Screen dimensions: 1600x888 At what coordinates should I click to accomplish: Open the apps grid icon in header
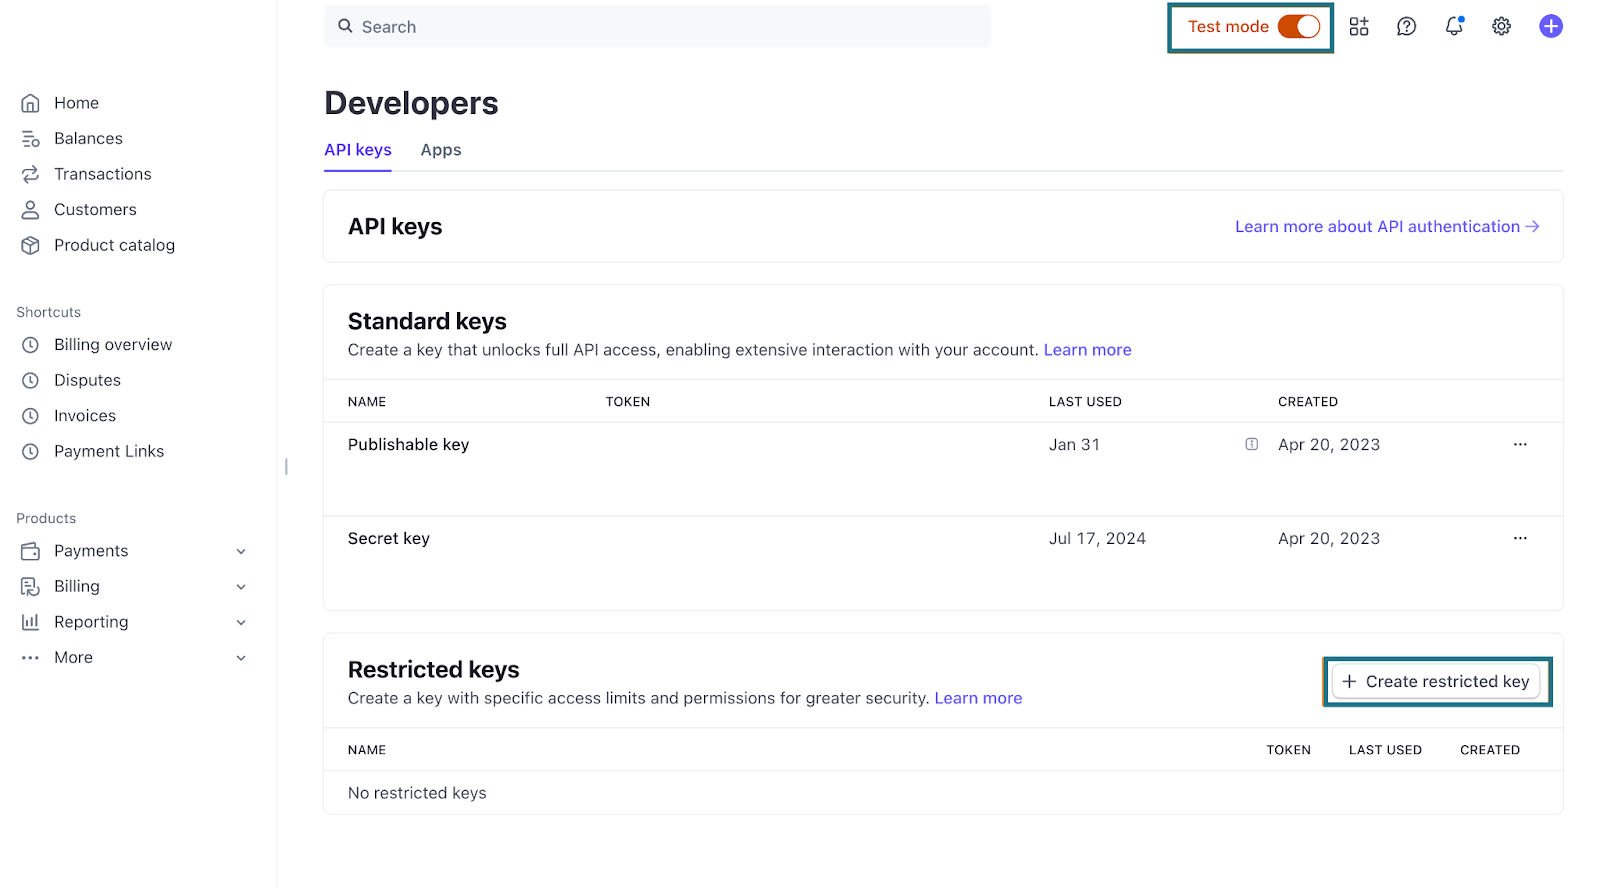pos(1359,27)
